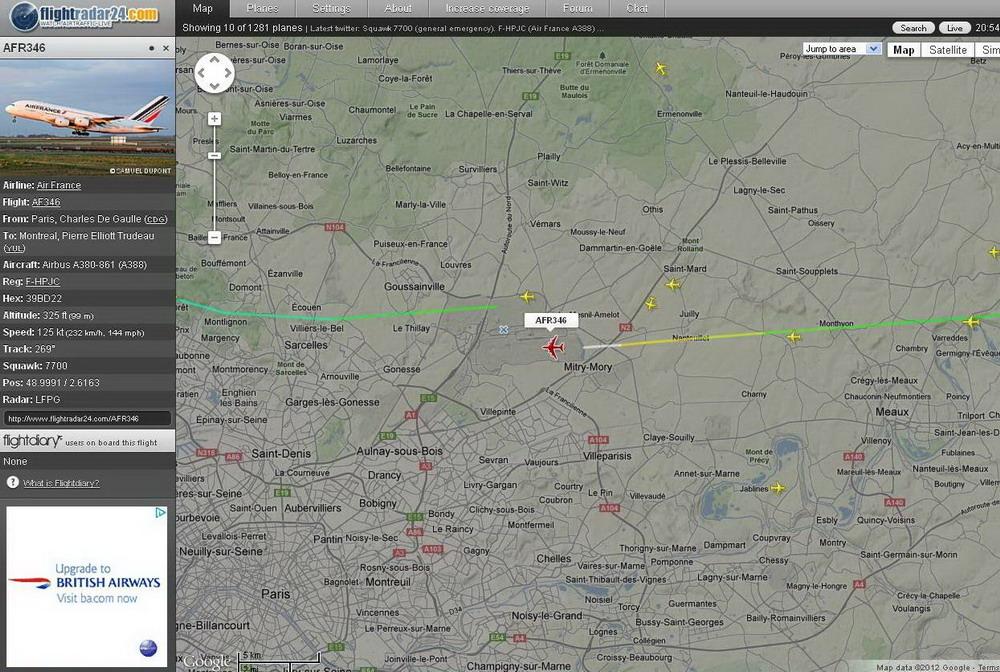Click the Flightdiary question mark icon

(13, 482)
